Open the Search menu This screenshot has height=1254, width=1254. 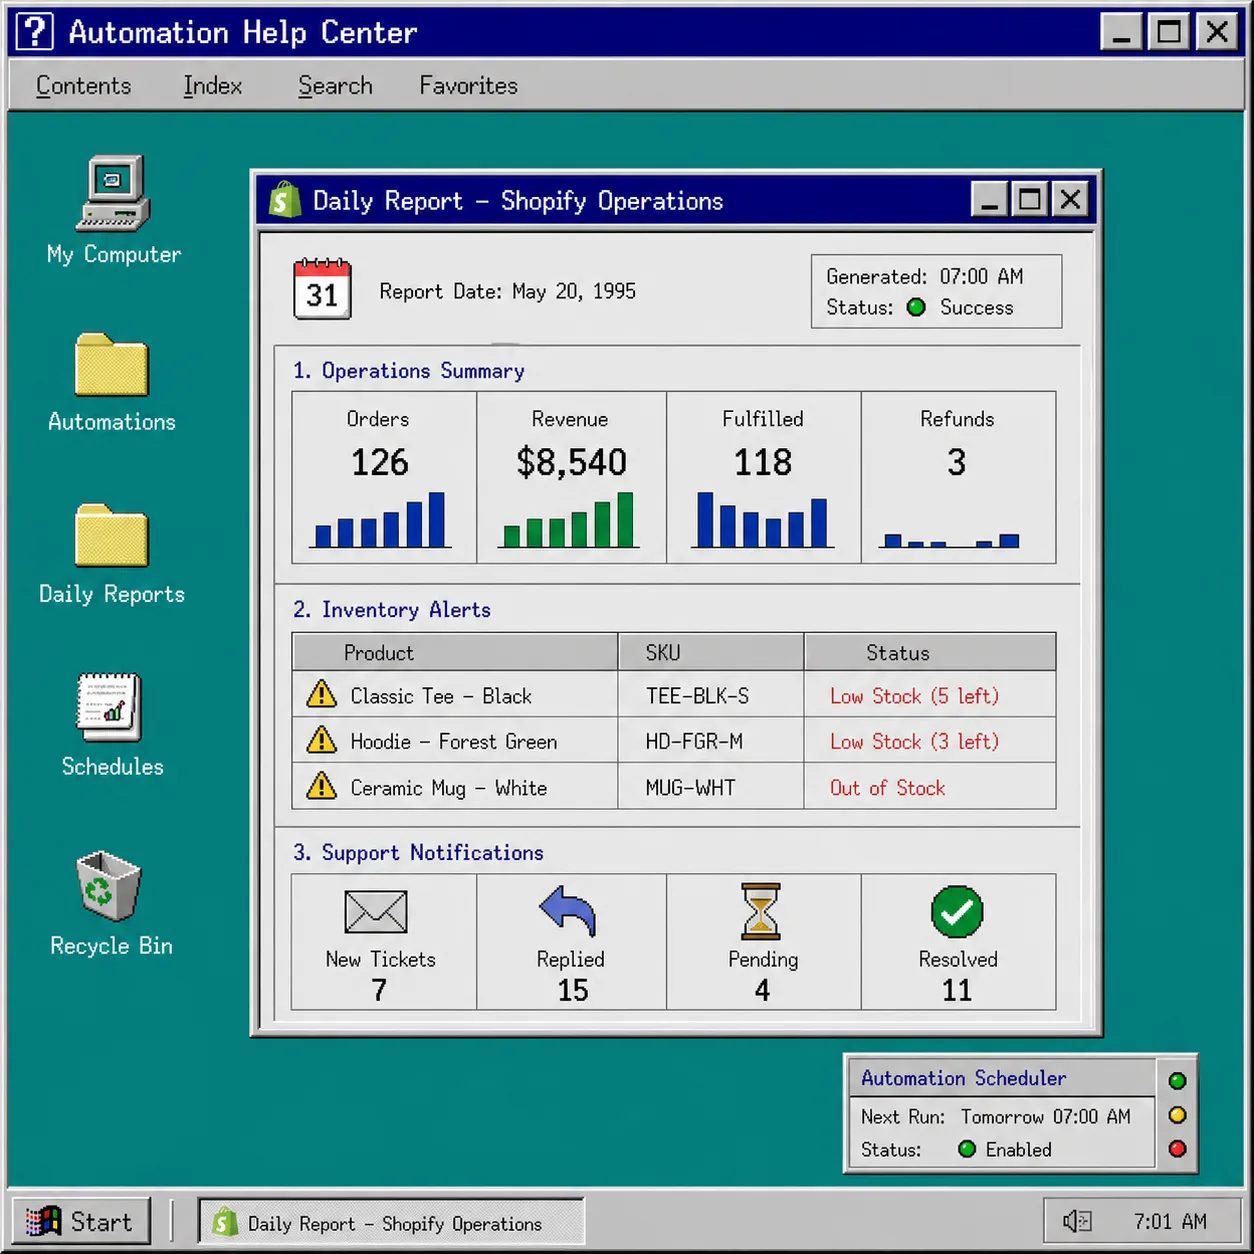(x=335, y=86)
